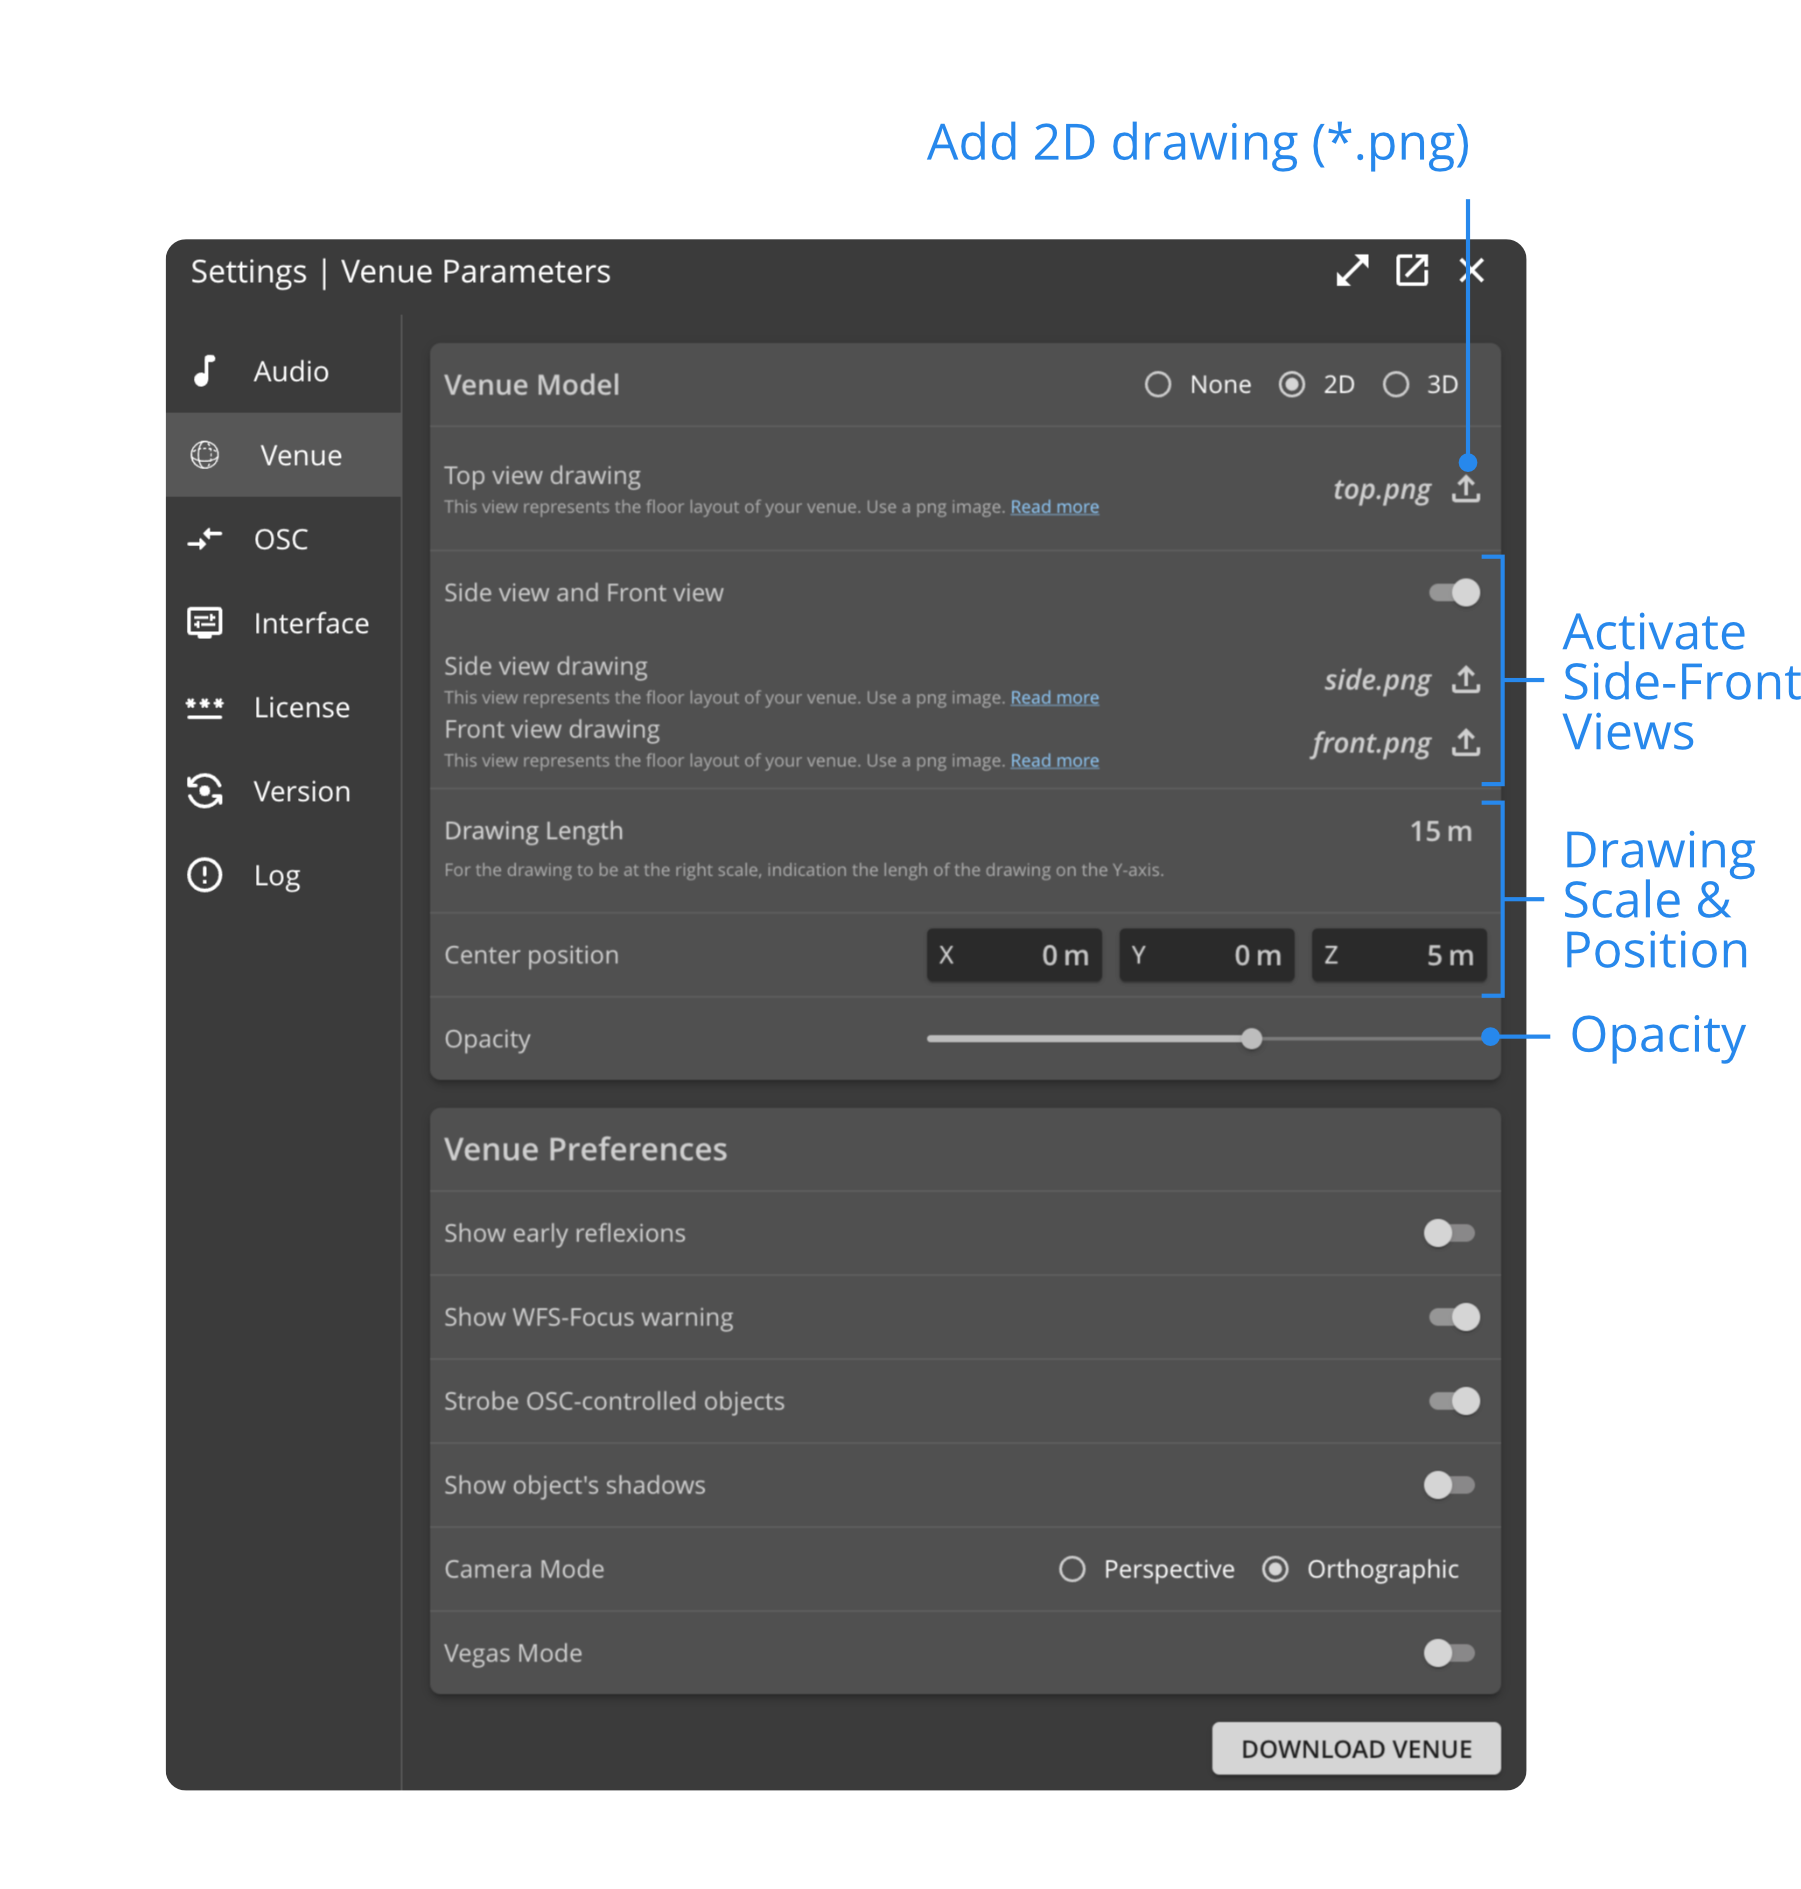Select None for the venue model
The image size is (1801, 1889).
1158,385
